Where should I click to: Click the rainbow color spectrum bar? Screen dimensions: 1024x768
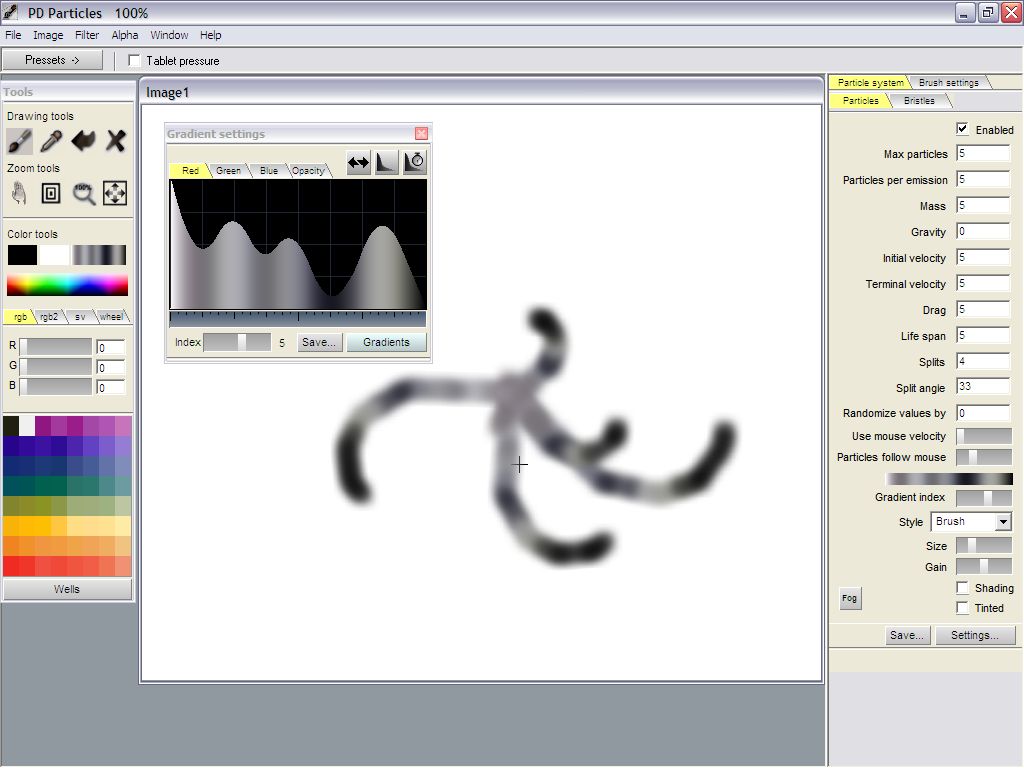click(x=67, y=285)
